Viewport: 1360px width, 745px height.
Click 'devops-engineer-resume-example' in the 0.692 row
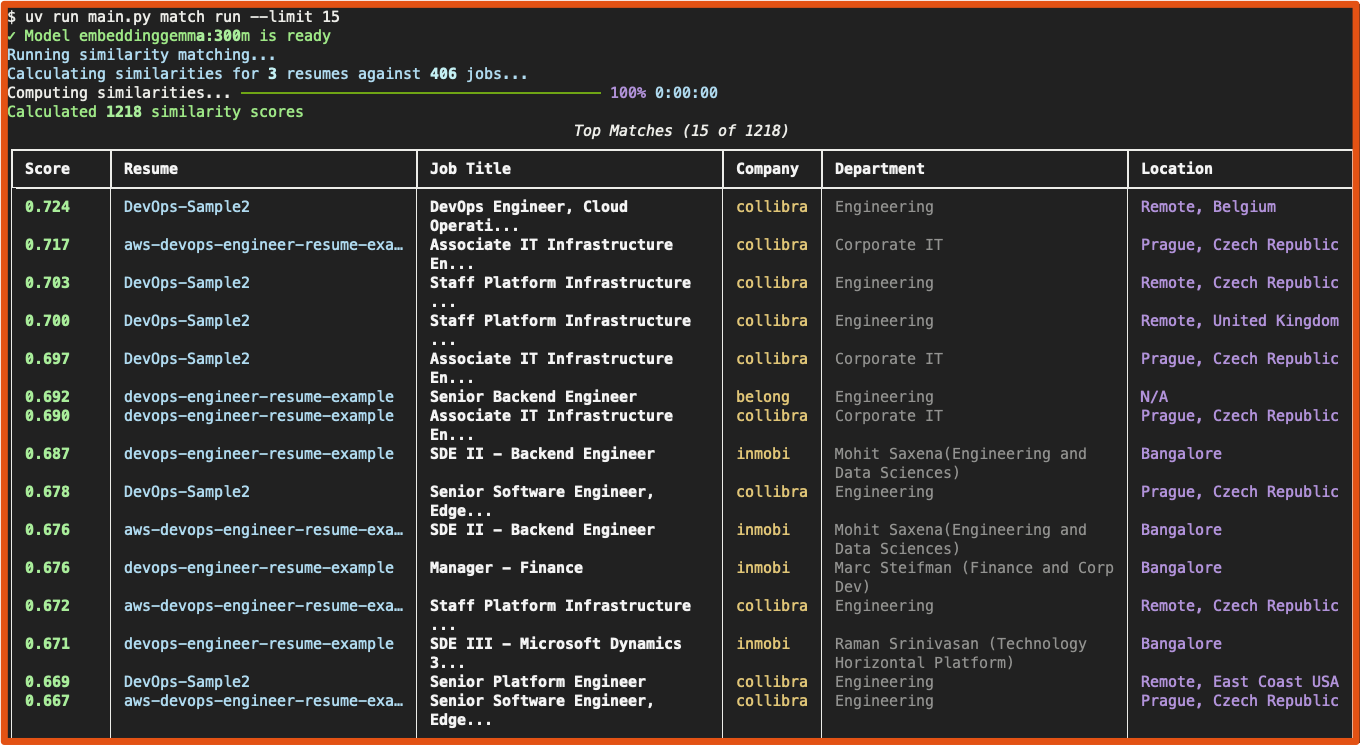(x=259, y=397)
